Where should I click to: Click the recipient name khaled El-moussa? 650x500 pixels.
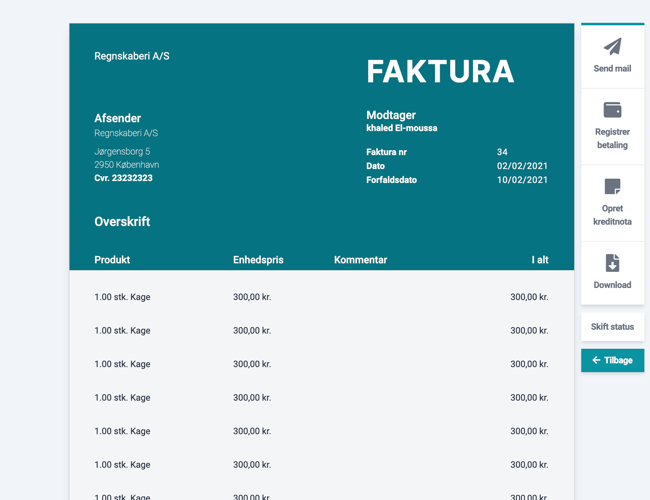(401, 128)
